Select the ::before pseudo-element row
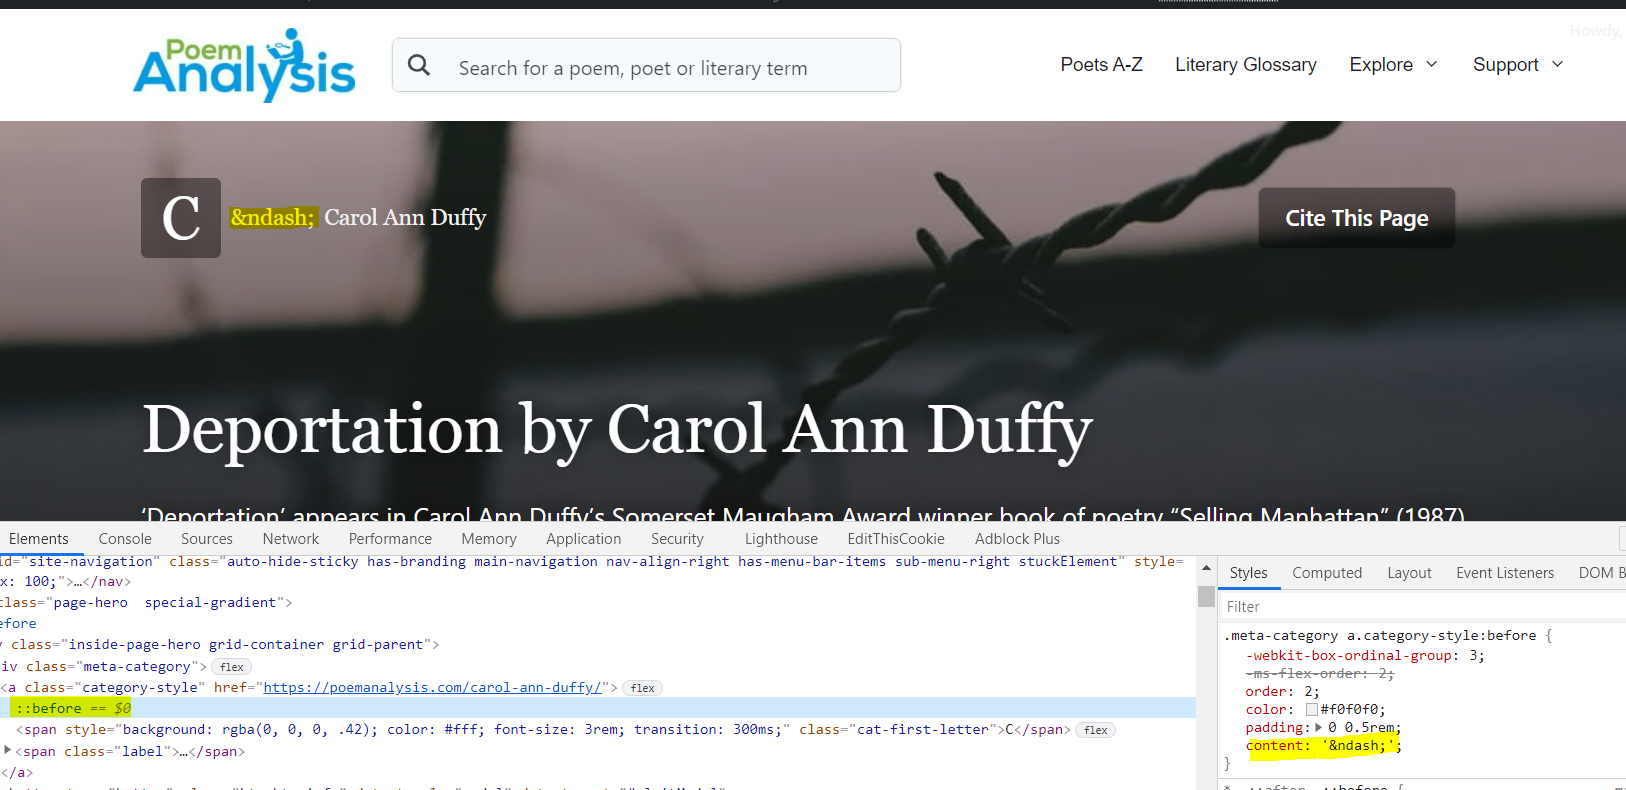 click(598, 708)
